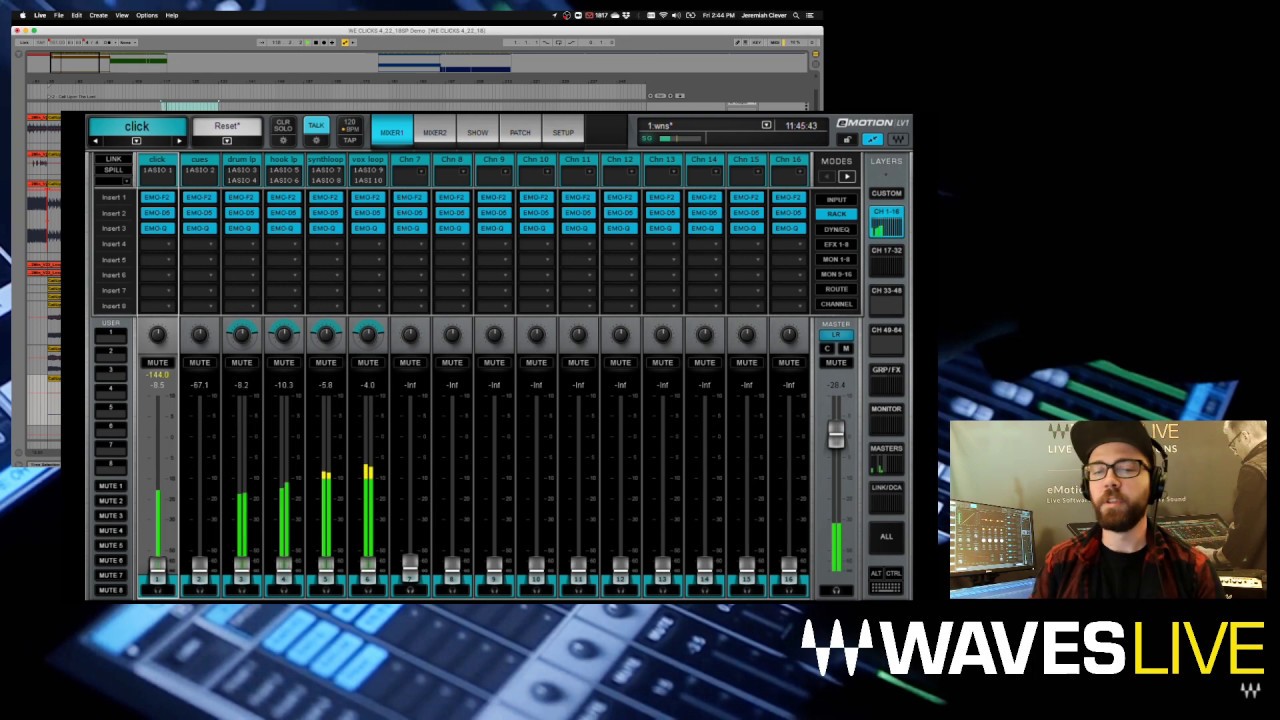Switch to the SETUP tab
Viewport: 1280px width, 720px height.
(x=563, y=132)
